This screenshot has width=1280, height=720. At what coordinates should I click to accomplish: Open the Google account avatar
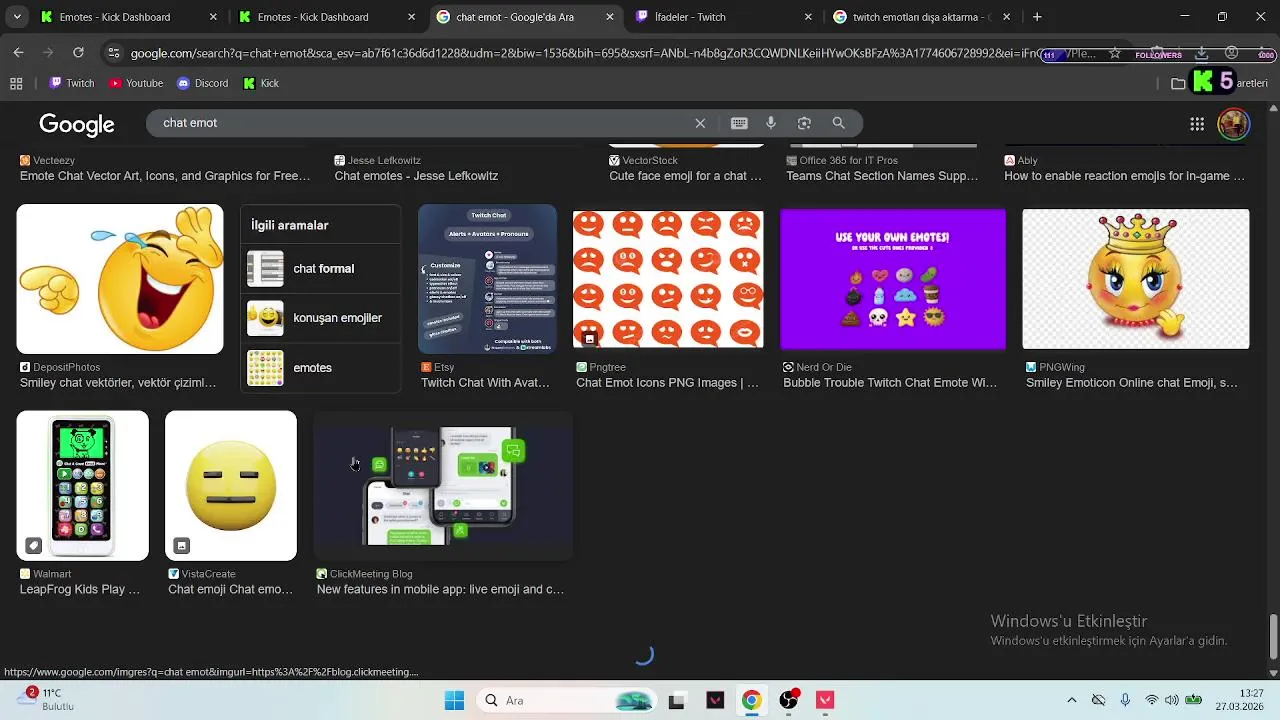[1233, 124]
